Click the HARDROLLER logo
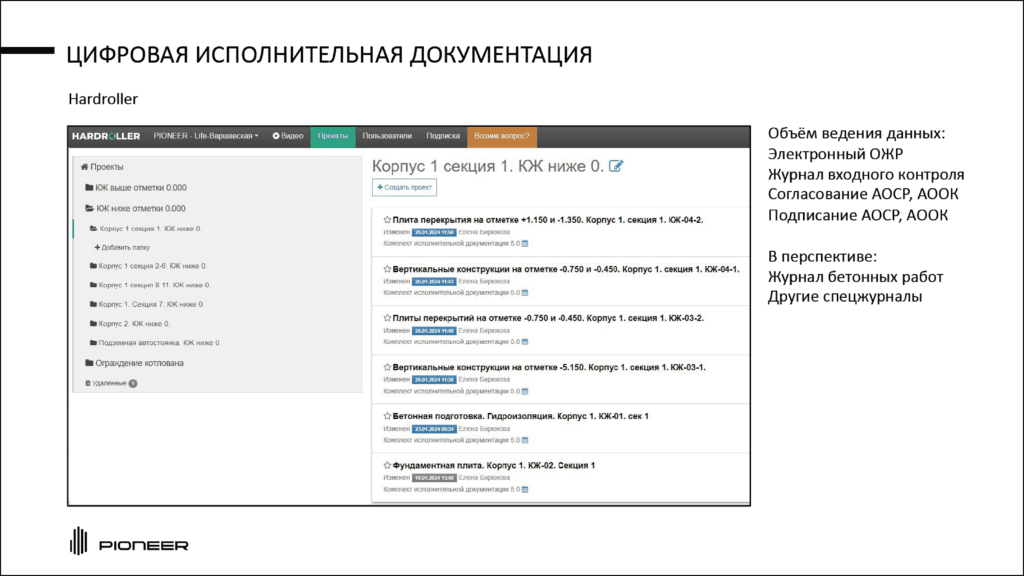The width and height of the screenshot is (1024, 576). tap(106, 135)
